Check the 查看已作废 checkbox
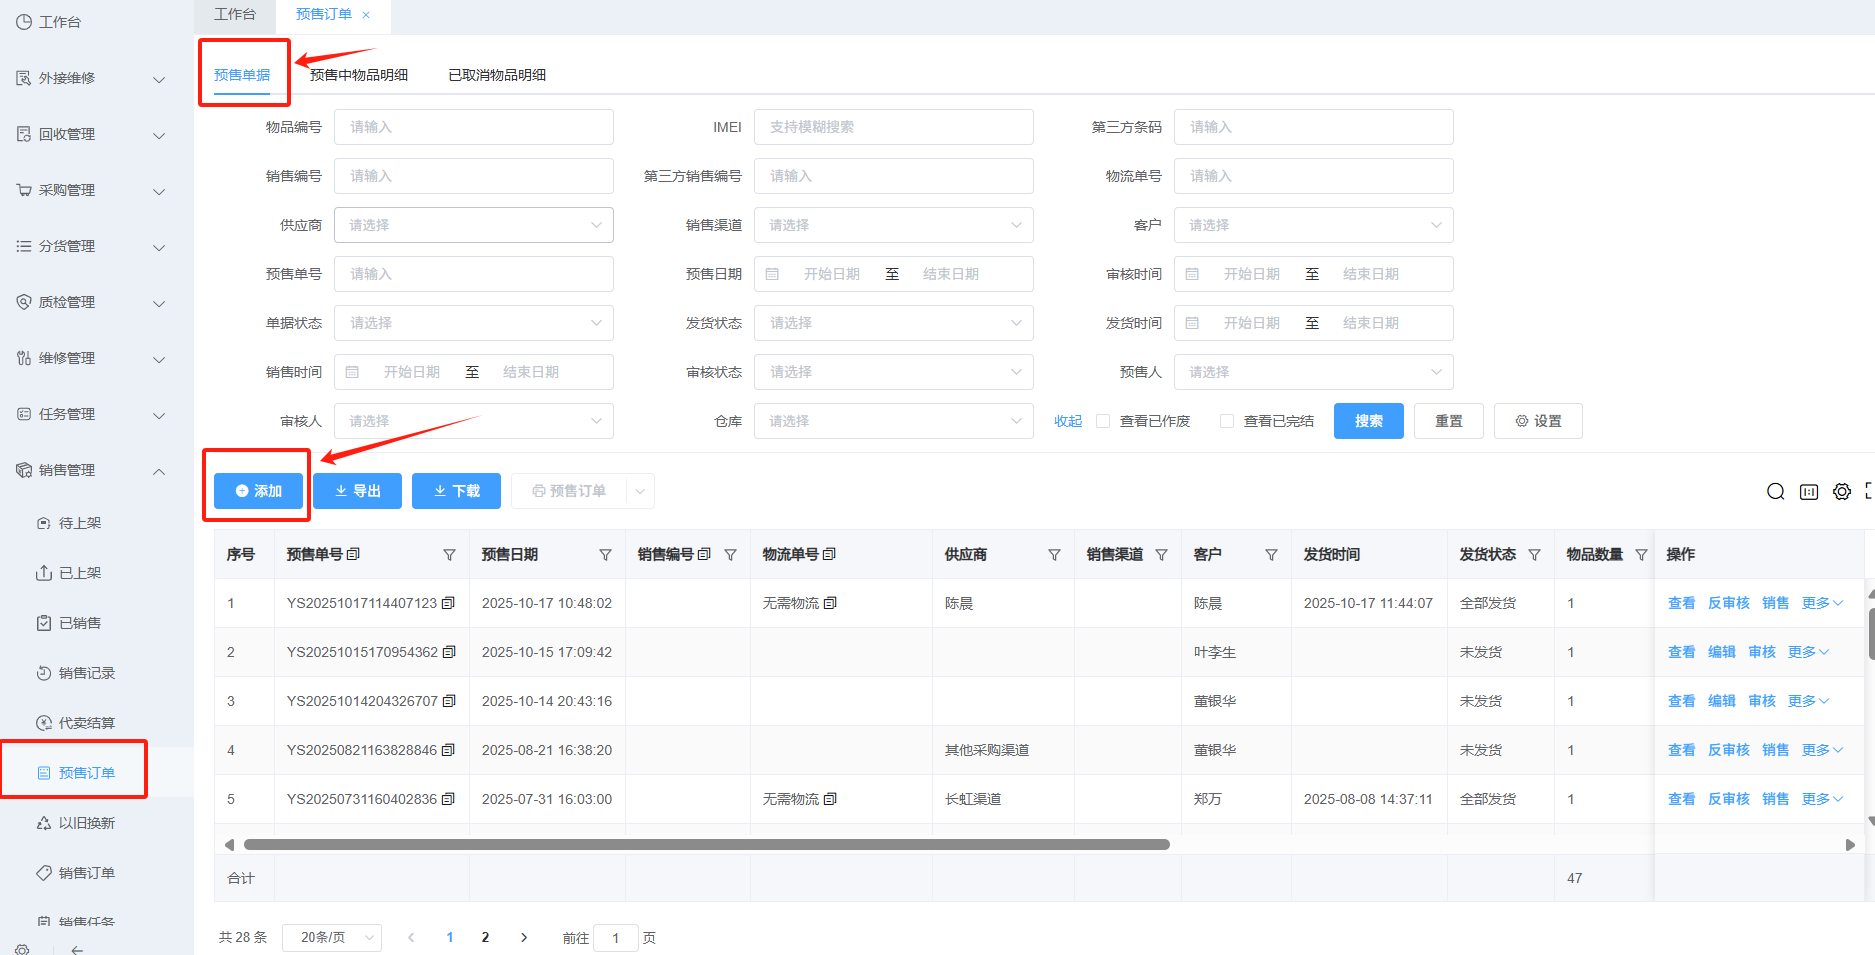Viewport: 1875px width, 955px height. coord(1103,421)
